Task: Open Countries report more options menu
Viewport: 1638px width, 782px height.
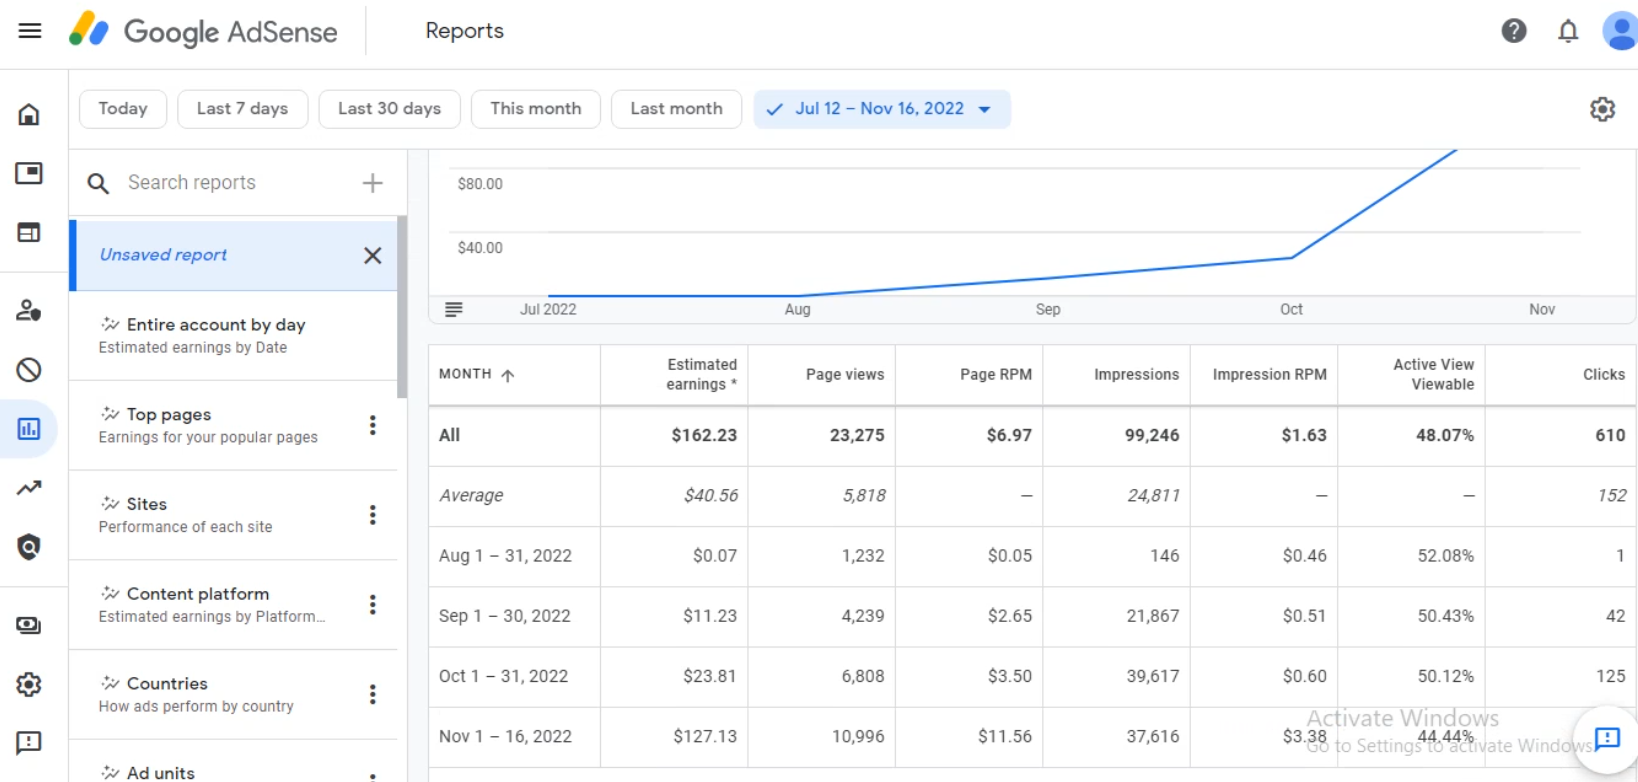Action: [x=372, y=694]
